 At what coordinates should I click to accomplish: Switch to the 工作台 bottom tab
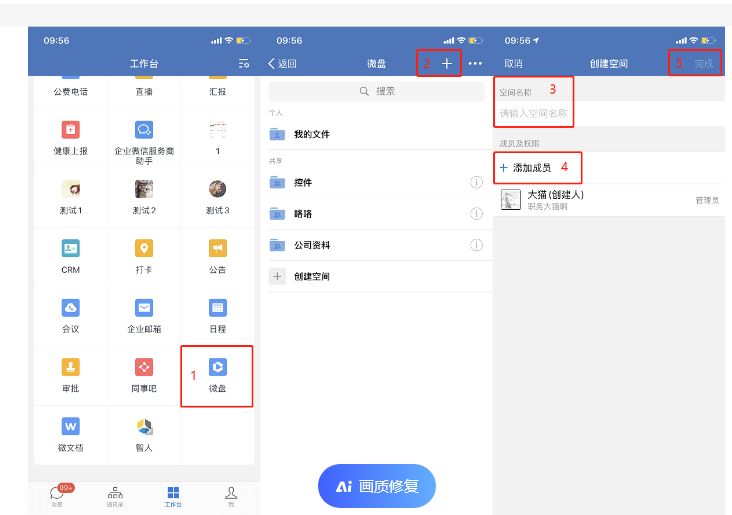[x=173, y=495]
